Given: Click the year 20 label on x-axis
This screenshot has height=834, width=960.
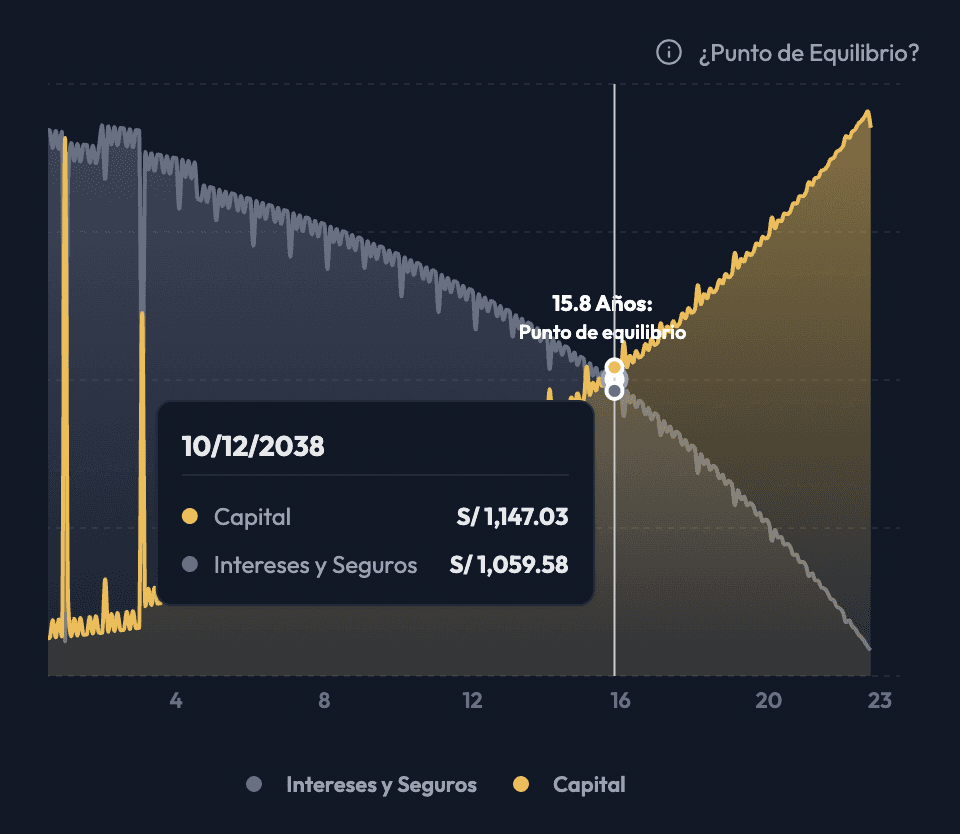Looking at the screenshot, I should pyautogui.click(x=768, y=700).
